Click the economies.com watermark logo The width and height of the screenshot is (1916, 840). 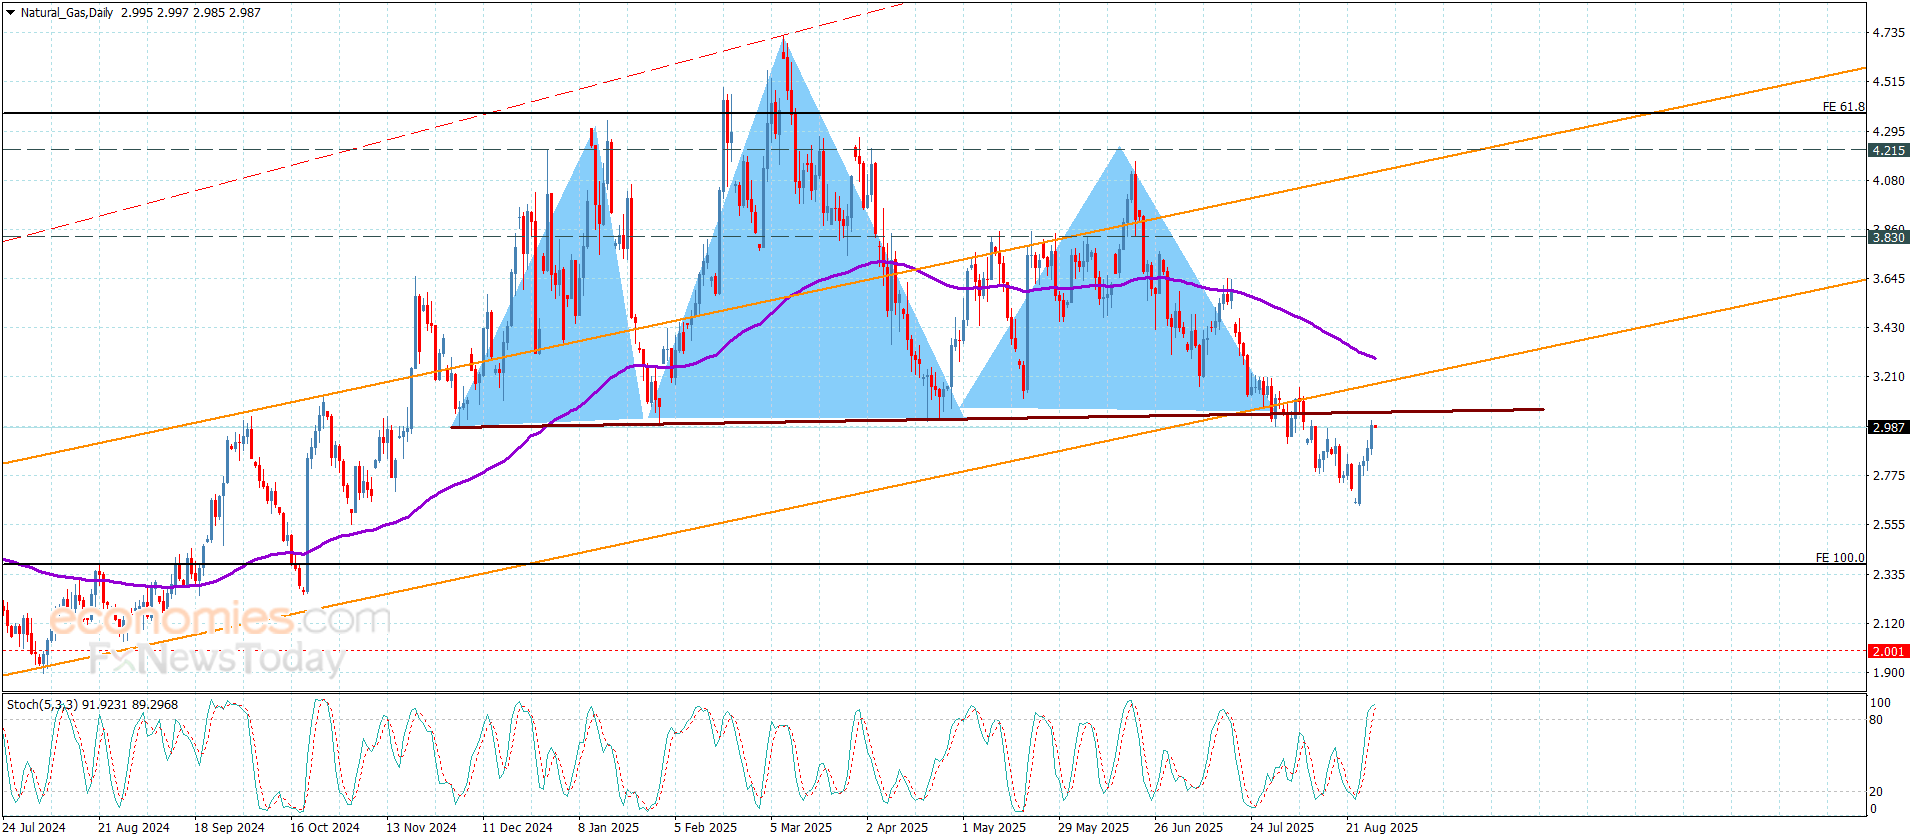(220, 619)
